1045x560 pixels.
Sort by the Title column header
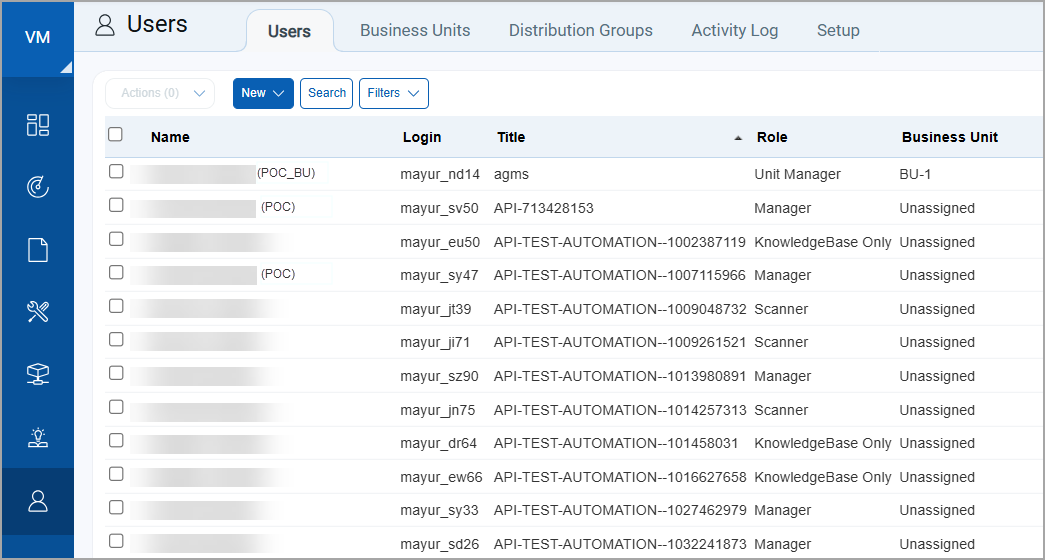pyautogui.click(x=511, y=137)
